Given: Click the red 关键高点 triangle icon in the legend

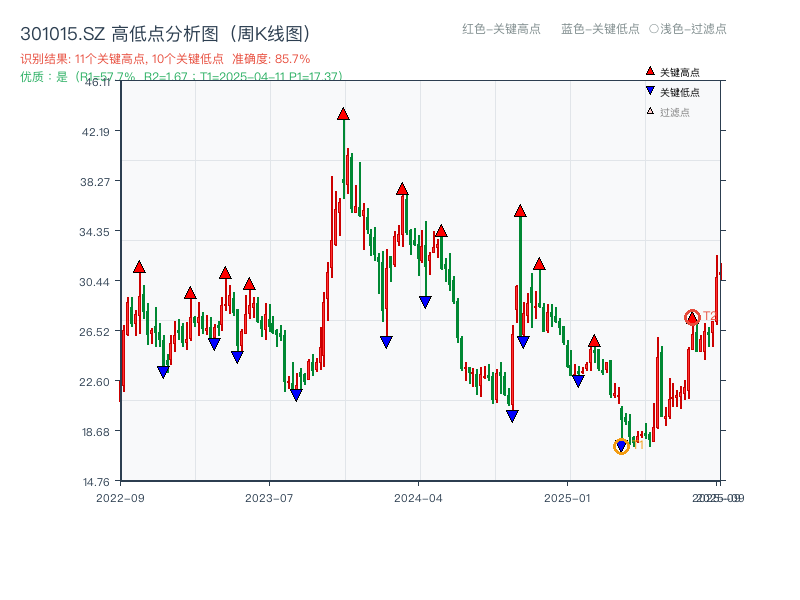Looking at the screenshot, I should point(648,70).
